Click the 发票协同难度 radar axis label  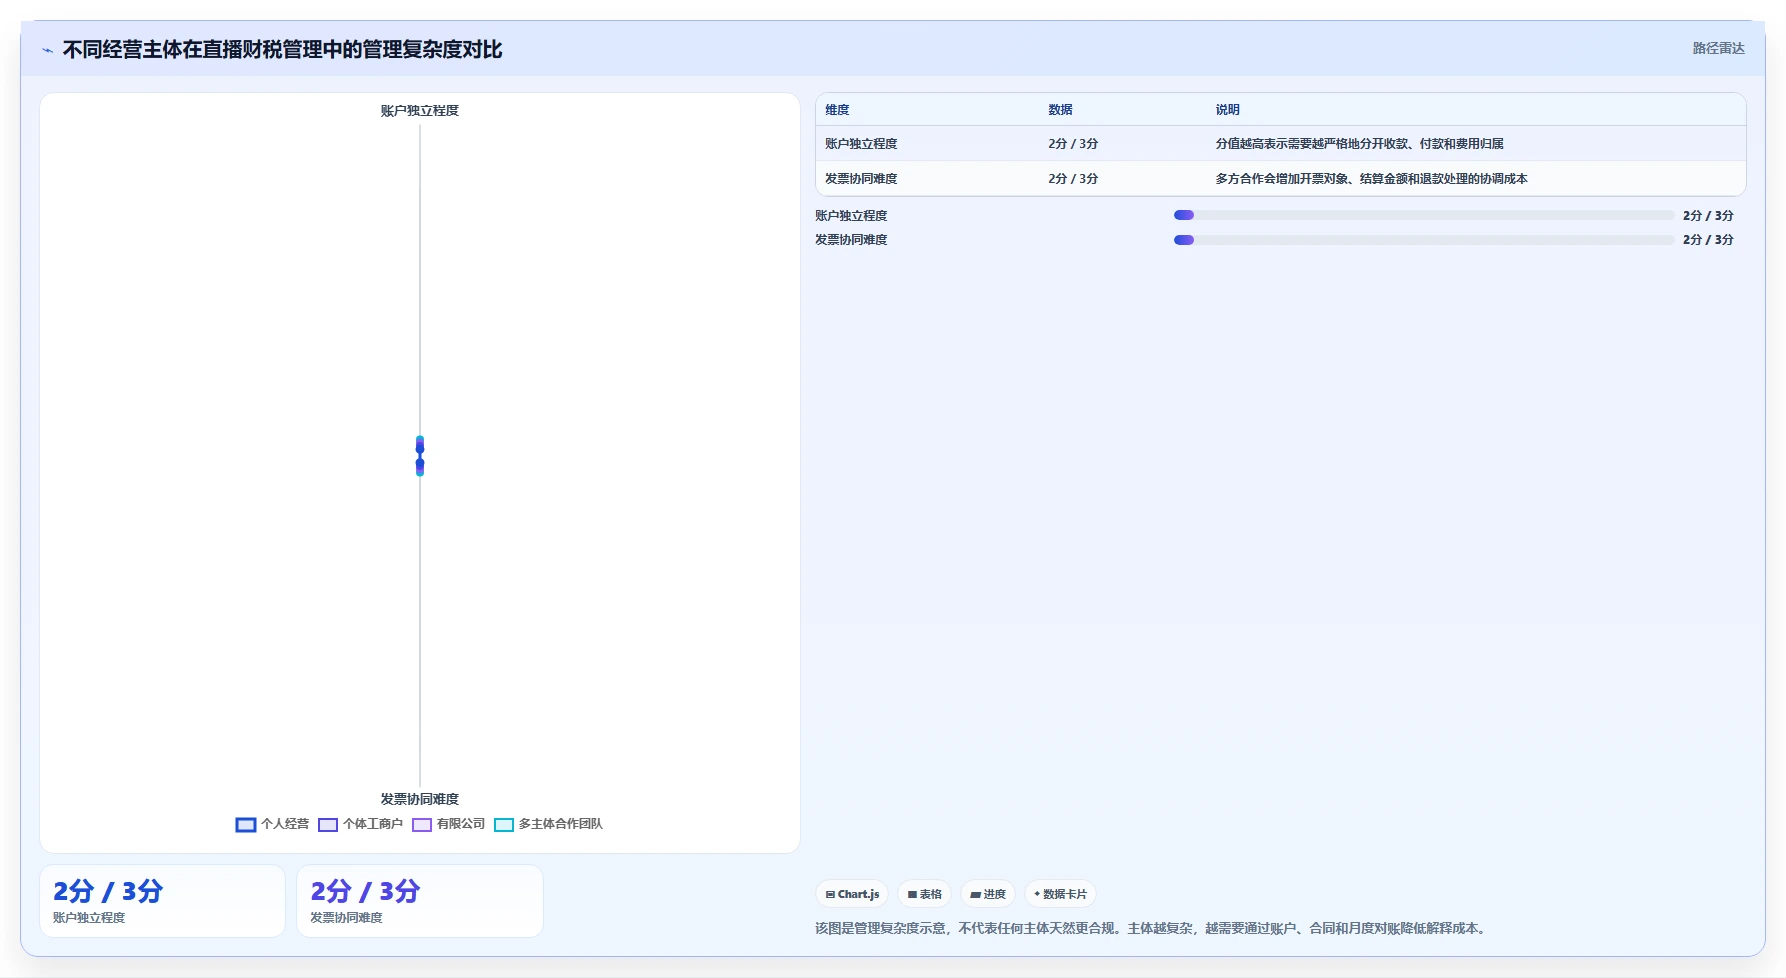click(420, 799)
